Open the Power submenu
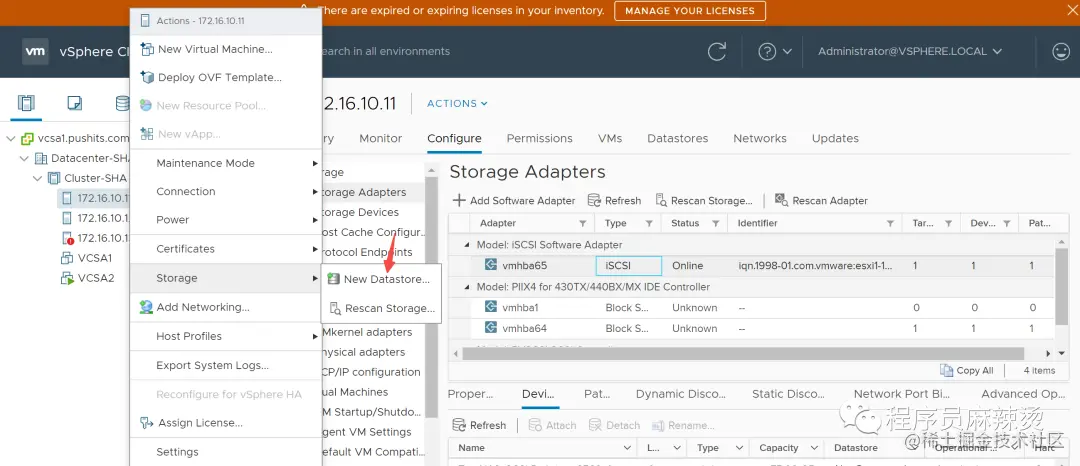The height and width of the screenshot is (466, 1080). pos(225,220)
